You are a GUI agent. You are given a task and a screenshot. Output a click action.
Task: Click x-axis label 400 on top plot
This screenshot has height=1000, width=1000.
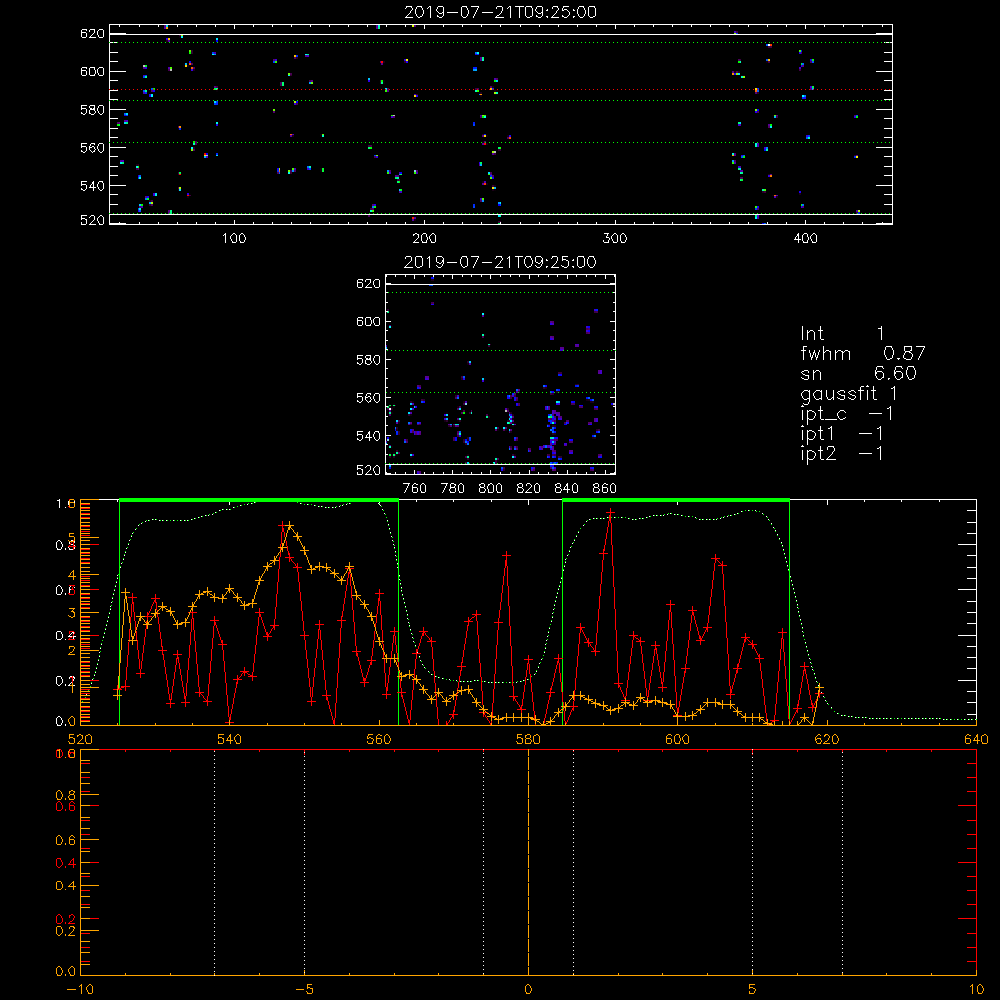pos(805,239)
